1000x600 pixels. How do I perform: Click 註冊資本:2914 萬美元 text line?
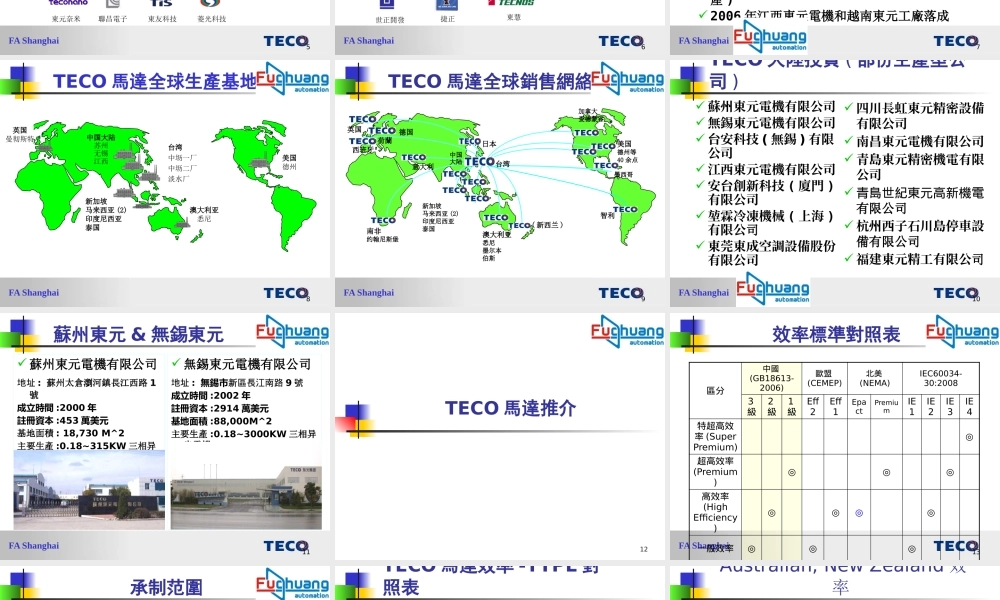(220, 408)
